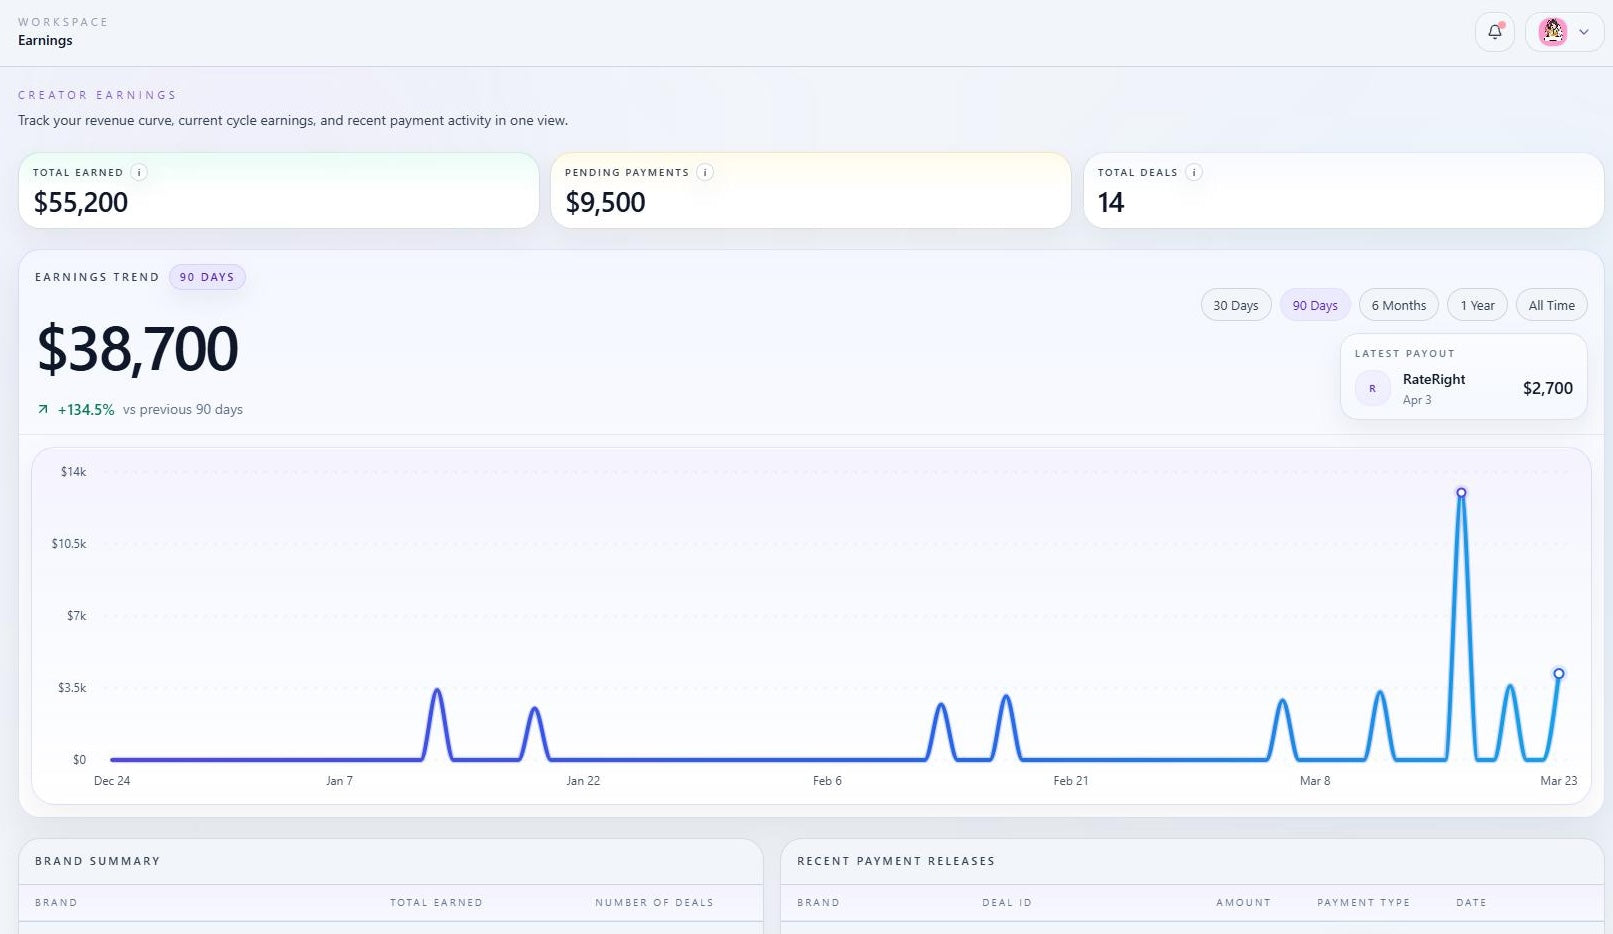The height and width of the screenshot is (934, 1613).
Task: Sort payments by Amount column header
Action: tap(1243, 902)
